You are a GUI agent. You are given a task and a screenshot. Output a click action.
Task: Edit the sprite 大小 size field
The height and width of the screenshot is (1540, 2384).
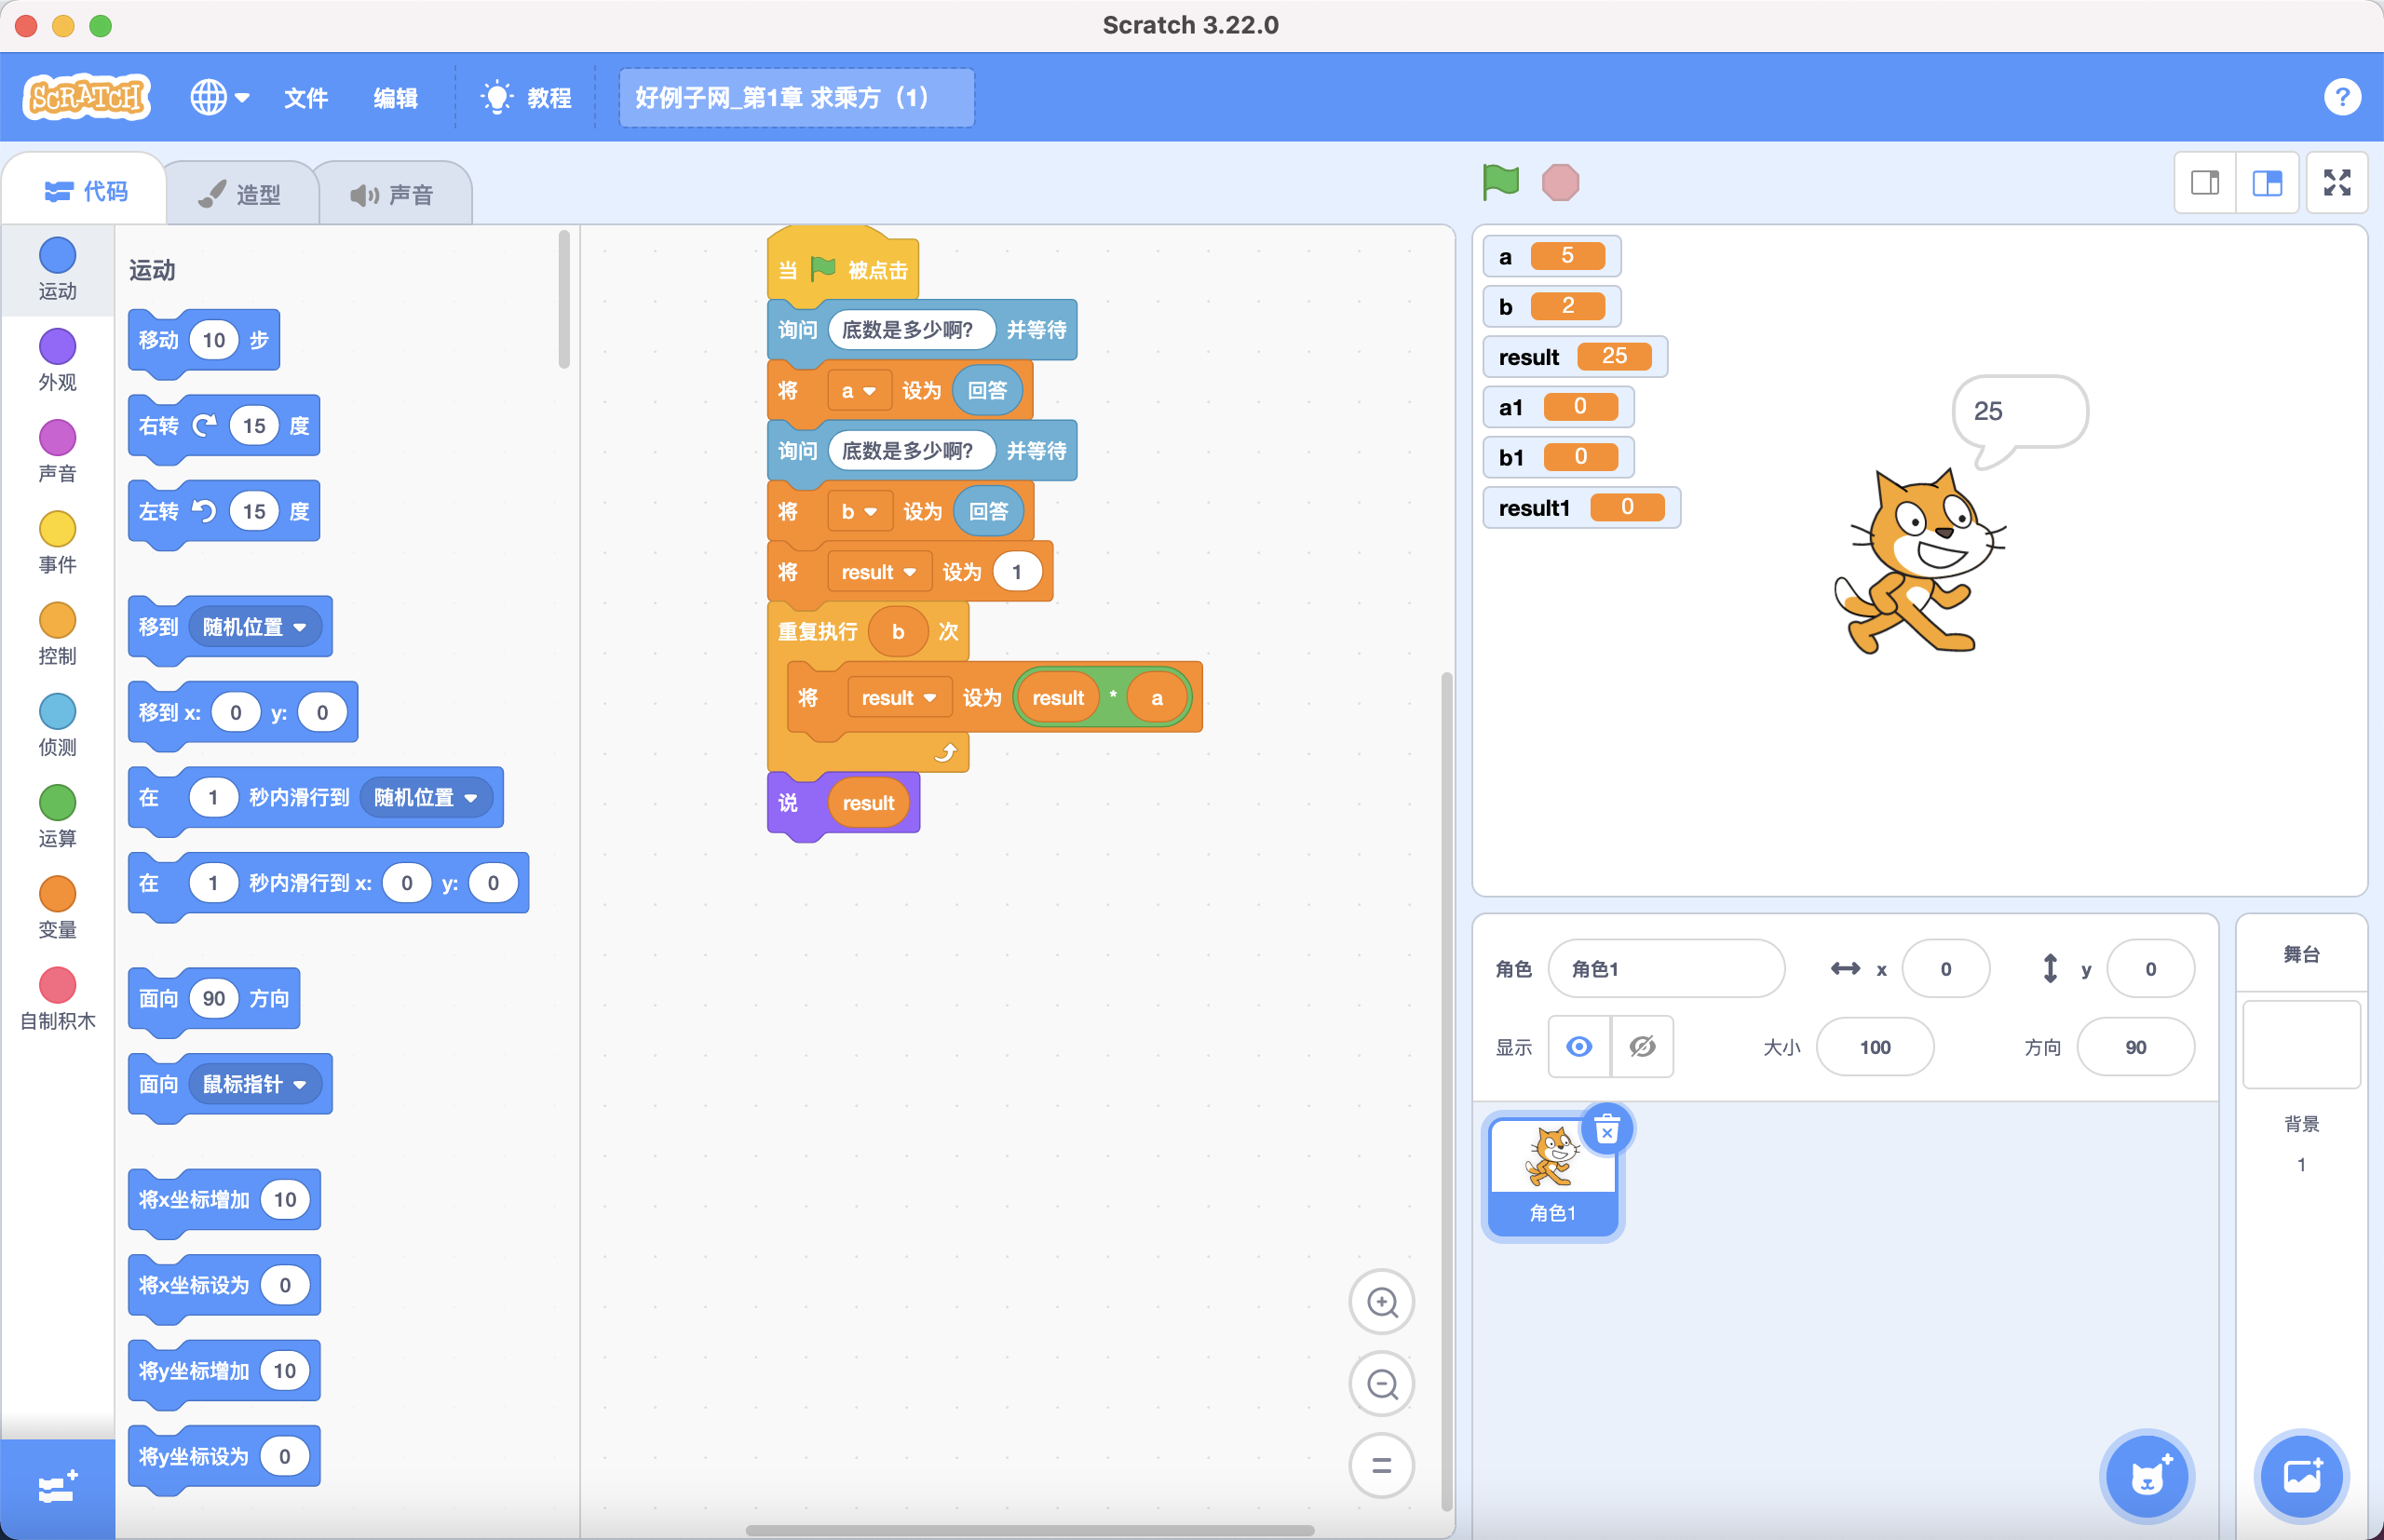tap(1874, 1047)
